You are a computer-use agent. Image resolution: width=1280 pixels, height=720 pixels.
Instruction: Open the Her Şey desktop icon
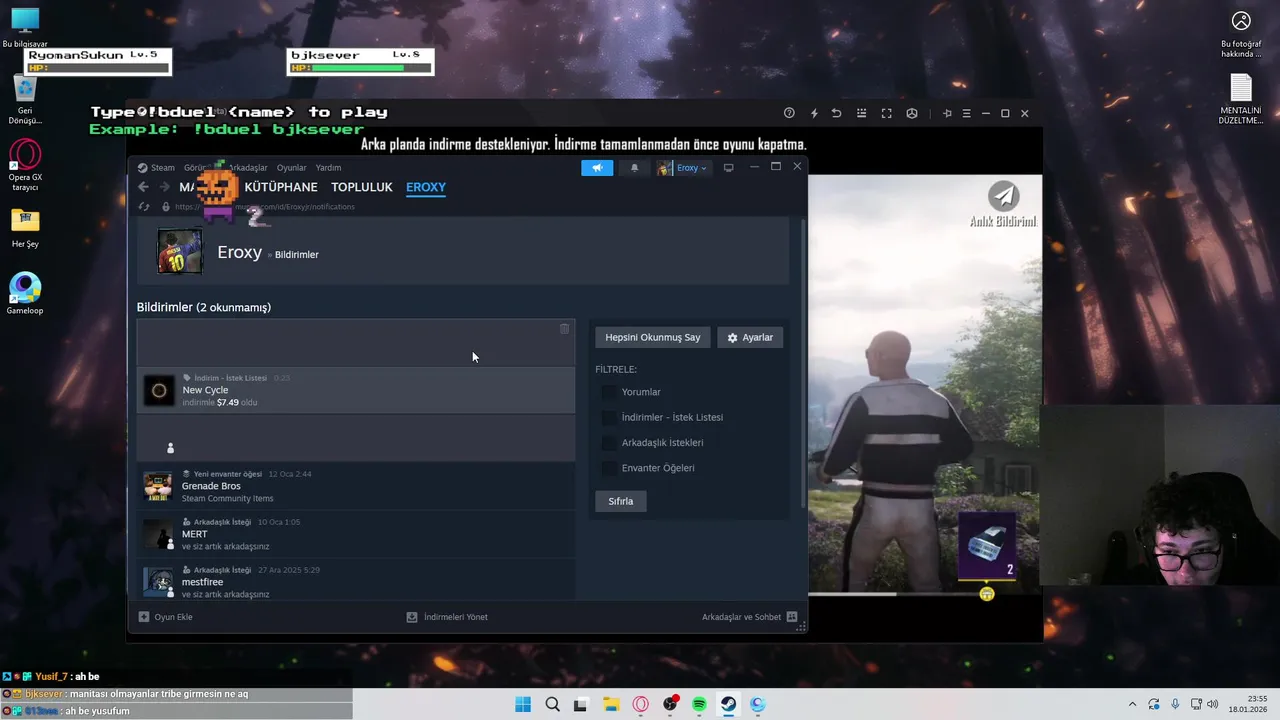click(x=25, y=228)
